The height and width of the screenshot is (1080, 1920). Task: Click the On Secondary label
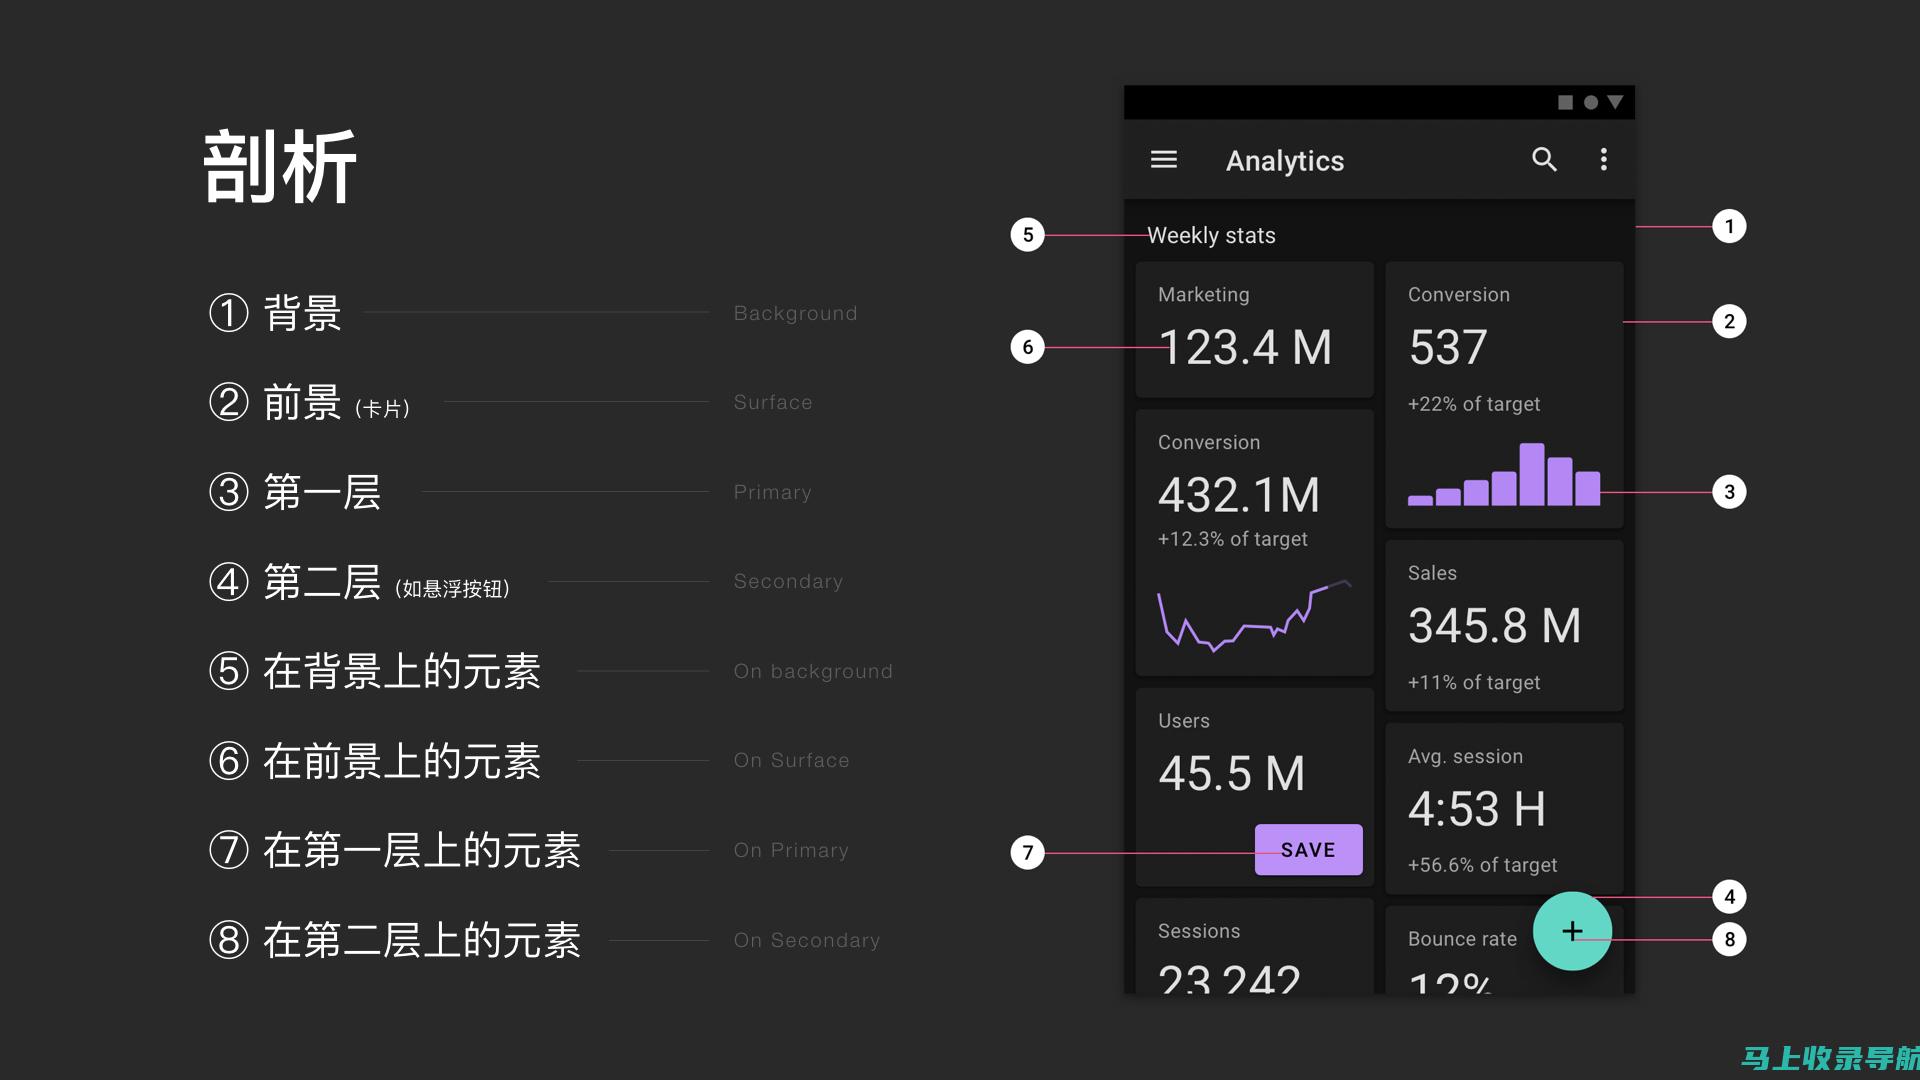[x=807, y=940]
